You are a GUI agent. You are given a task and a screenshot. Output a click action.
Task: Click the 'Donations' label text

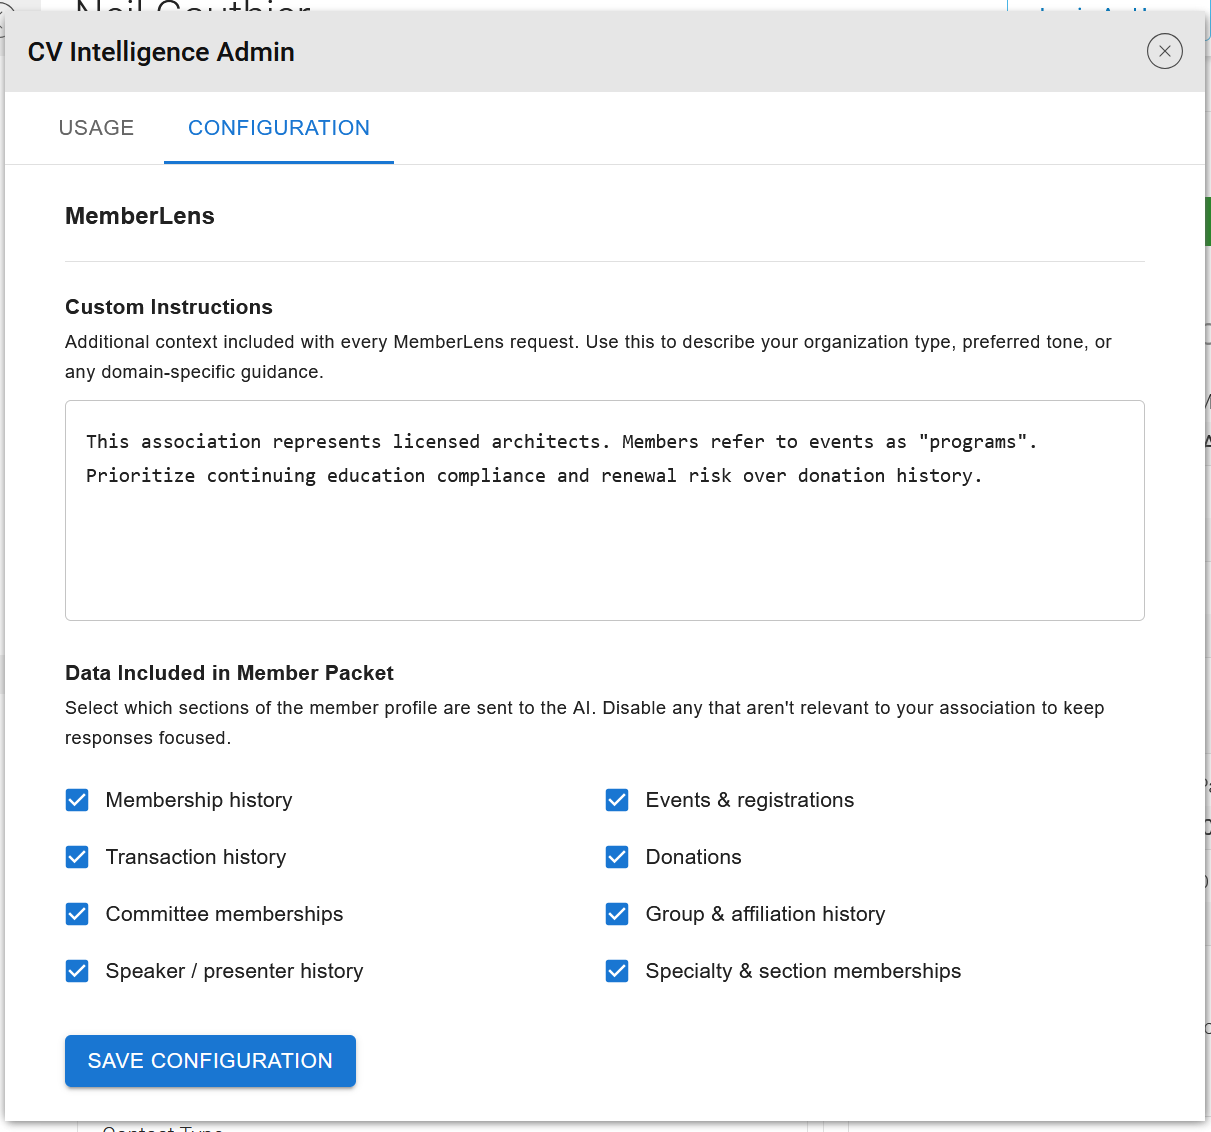(694, 857)
